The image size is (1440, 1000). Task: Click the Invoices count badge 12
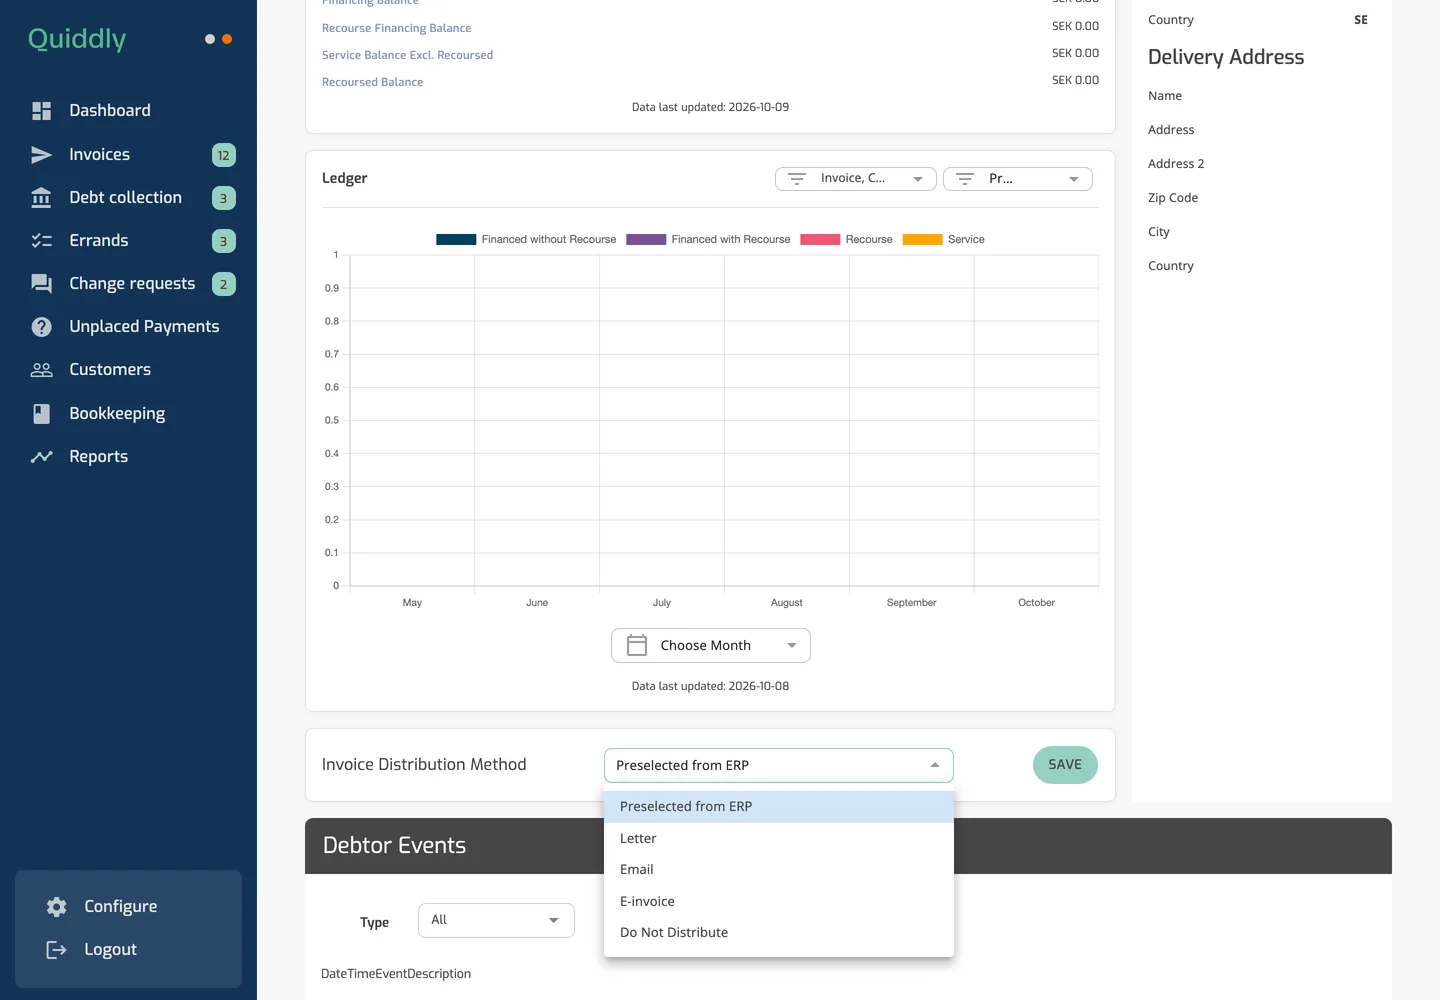[224, 155]
